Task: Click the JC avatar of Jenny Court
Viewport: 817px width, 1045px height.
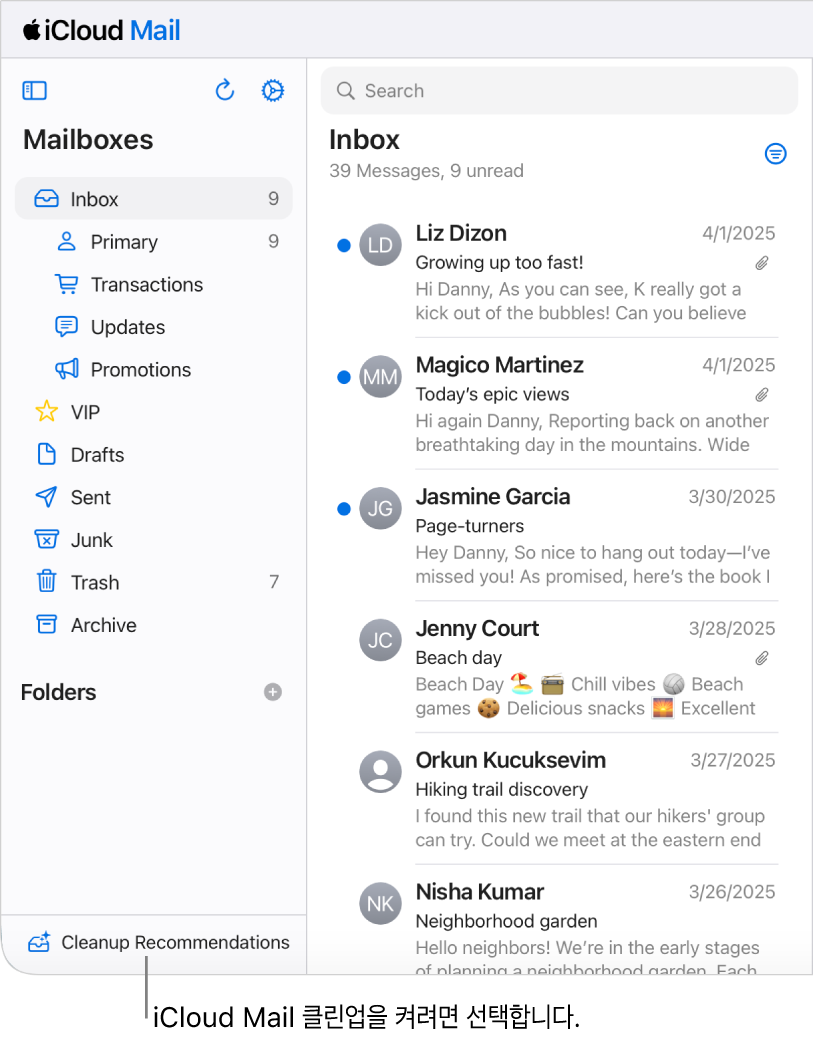Action: tap(381, 640)
